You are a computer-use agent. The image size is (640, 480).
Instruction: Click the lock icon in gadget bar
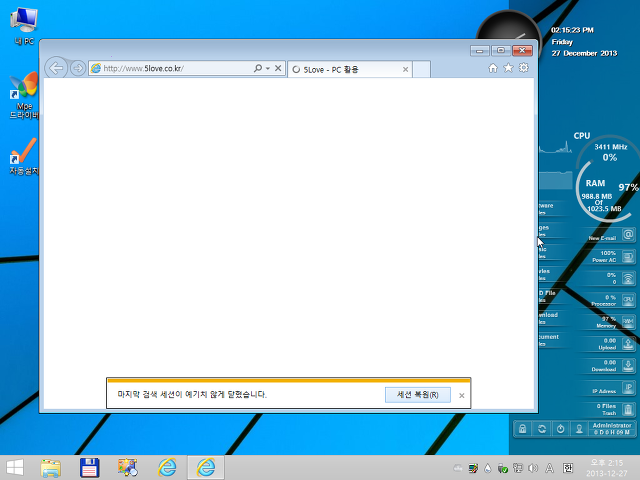pyautogui.click(x=522, y=429)
